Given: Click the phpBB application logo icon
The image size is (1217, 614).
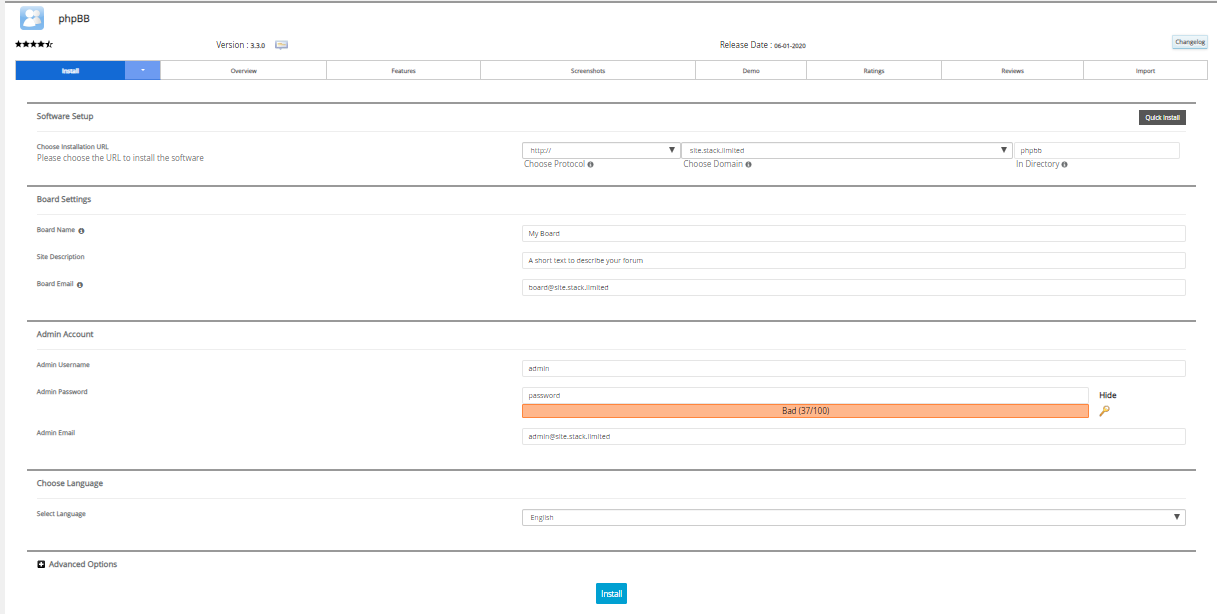Looking at the screenshot, I should (32, 18).
